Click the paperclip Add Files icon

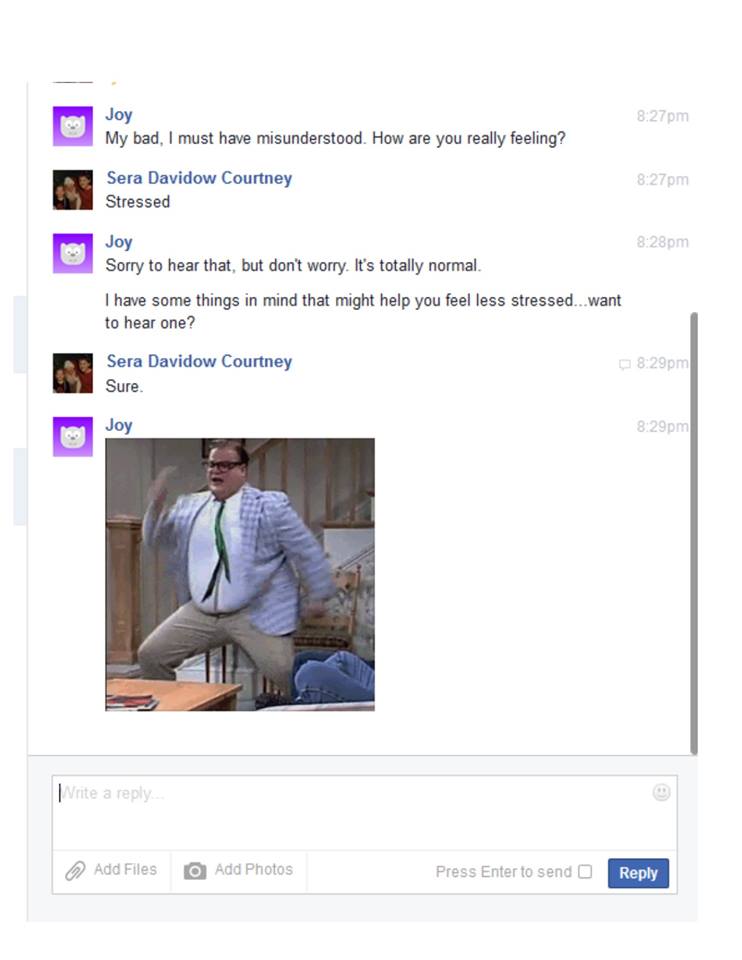[x=75, y=871]
